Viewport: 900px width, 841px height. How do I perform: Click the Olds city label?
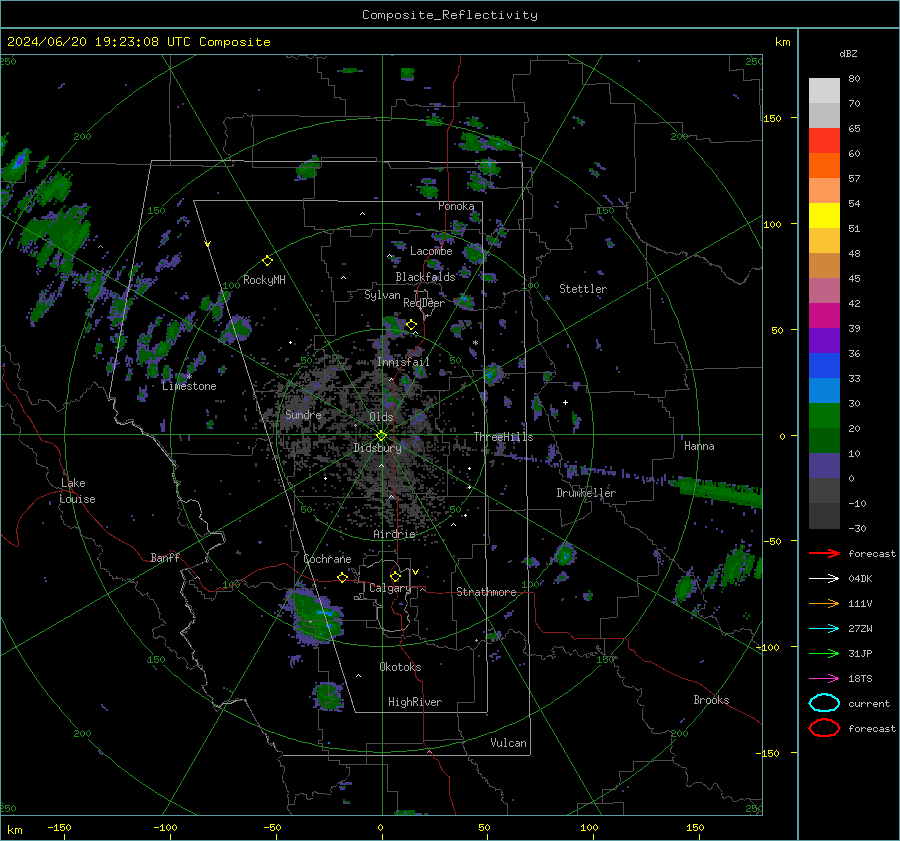tap(381, 417)
